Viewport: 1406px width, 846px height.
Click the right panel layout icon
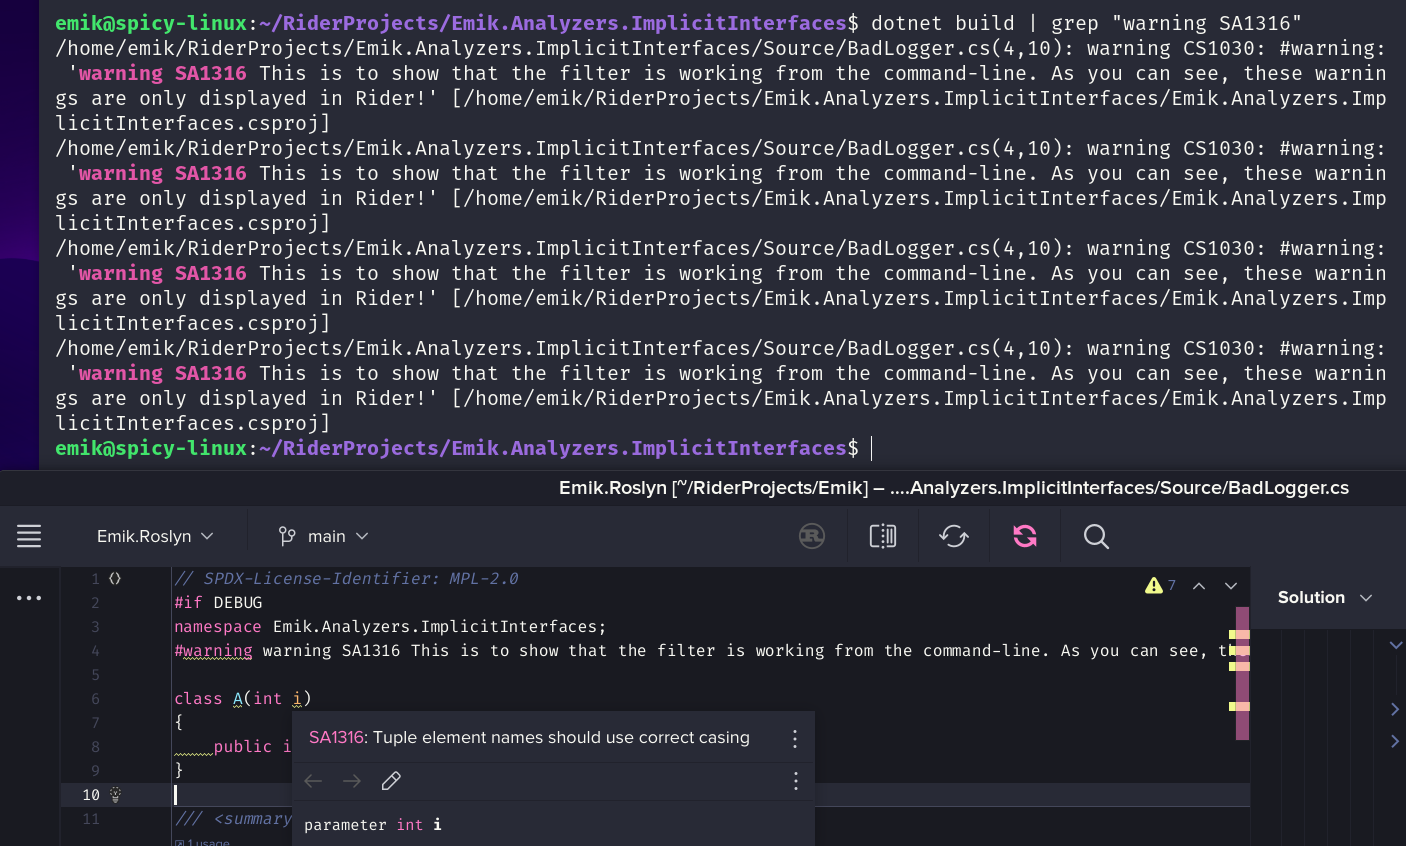(882, 536)
